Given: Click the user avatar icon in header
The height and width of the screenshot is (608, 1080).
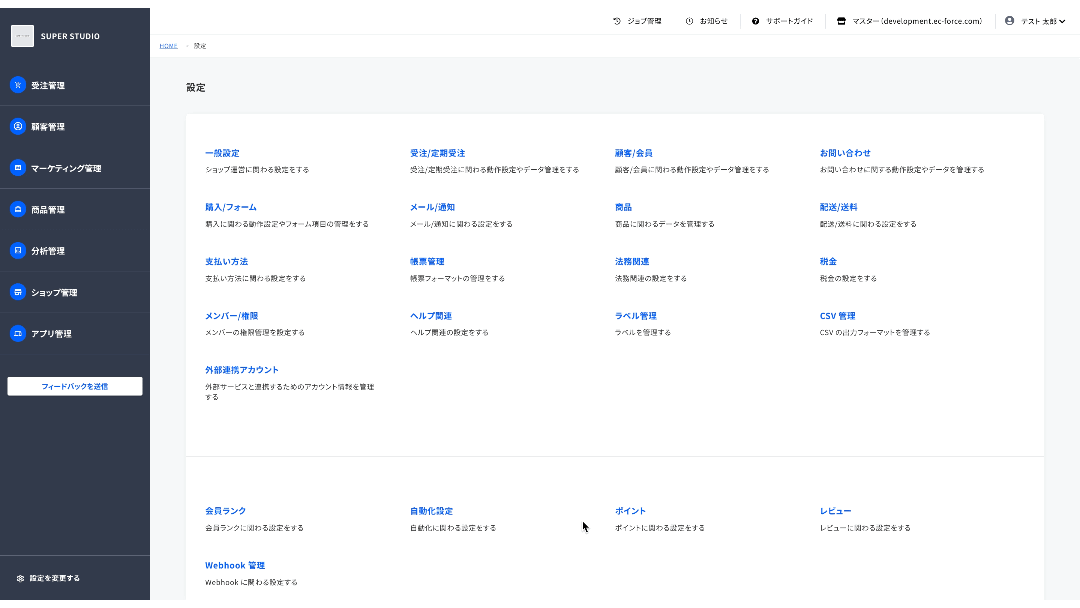Looking at the screenshot, I should tap(1010, 21).
